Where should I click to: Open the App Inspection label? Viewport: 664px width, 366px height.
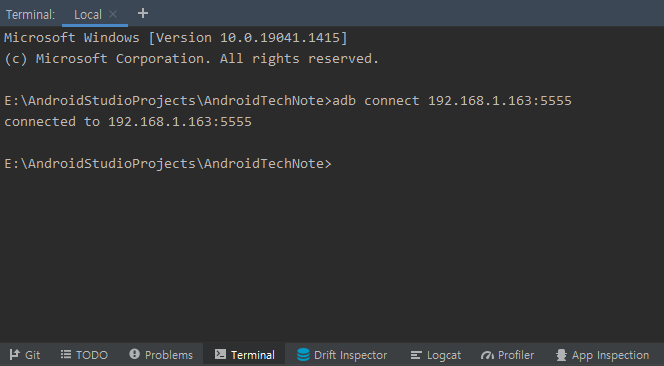tap(610, 355)
